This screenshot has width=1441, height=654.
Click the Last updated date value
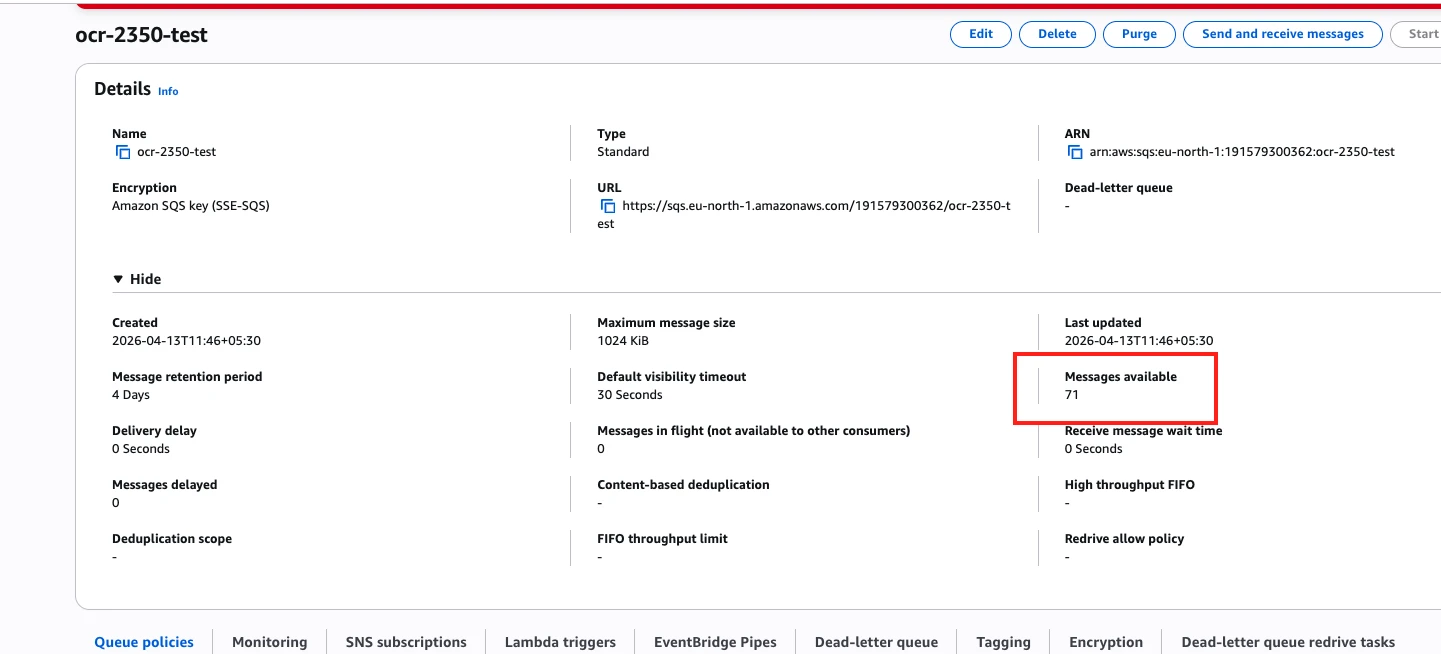(1139, 341)
